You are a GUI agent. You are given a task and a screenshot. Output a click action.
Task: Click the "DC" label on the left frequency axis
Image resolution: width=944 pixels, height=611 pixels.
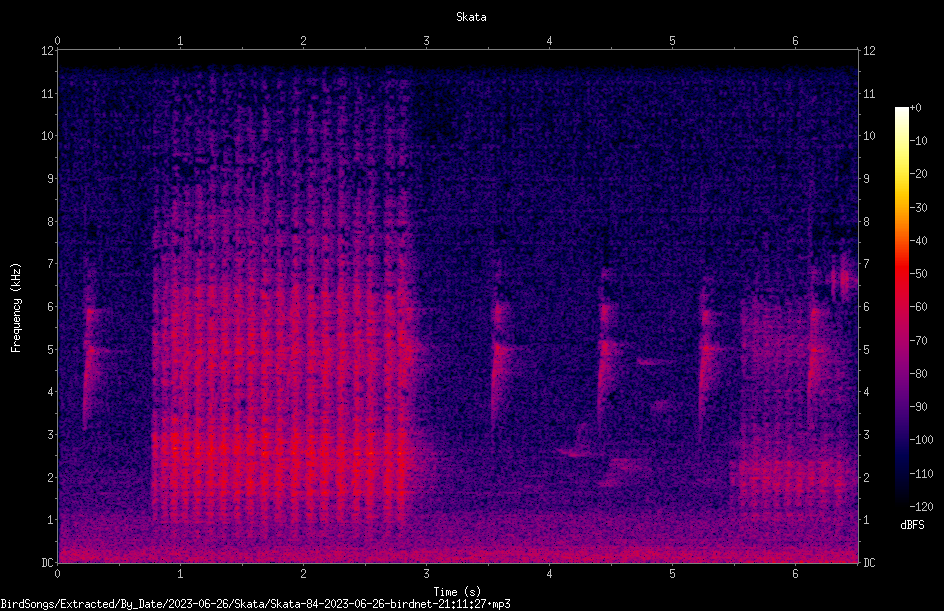[x=48, y=563]
